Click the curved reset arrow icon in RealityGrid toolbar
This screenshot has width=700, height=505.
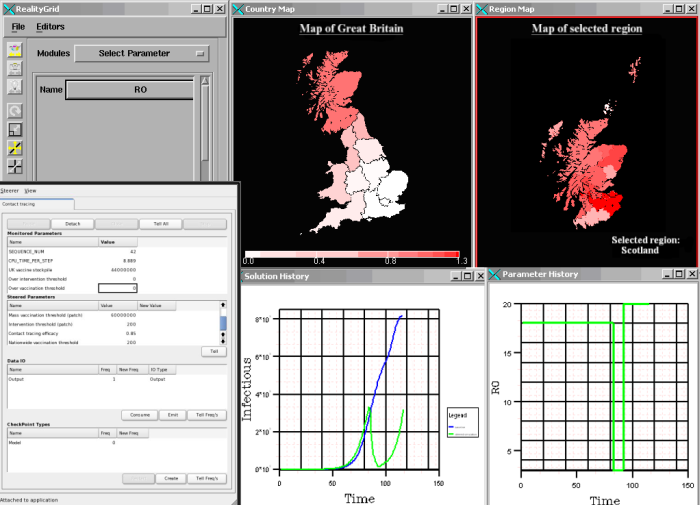[x=15, y=111]
